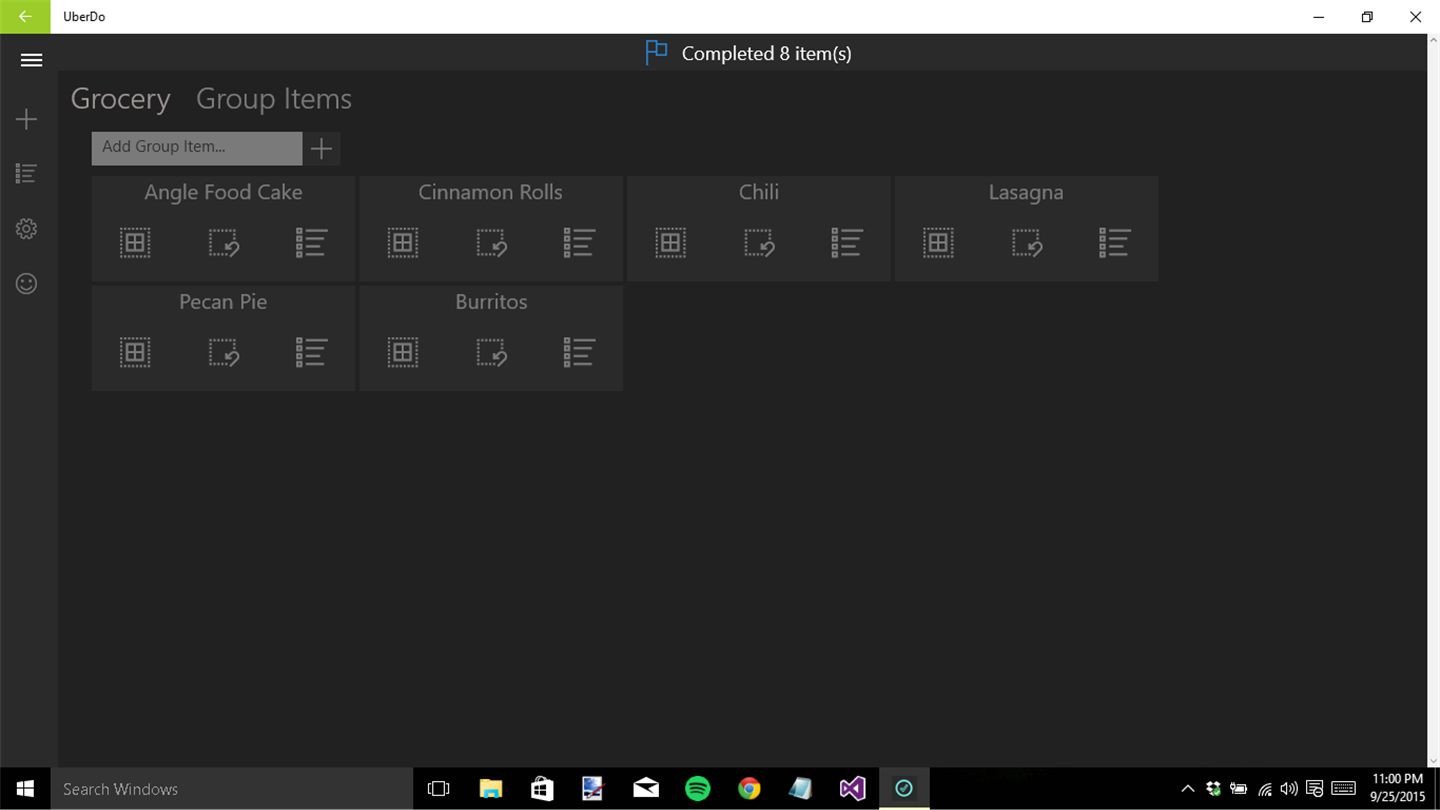
Task: Click the Add Group Item text field
Action: pyautogui.click(x=197, y=148)
